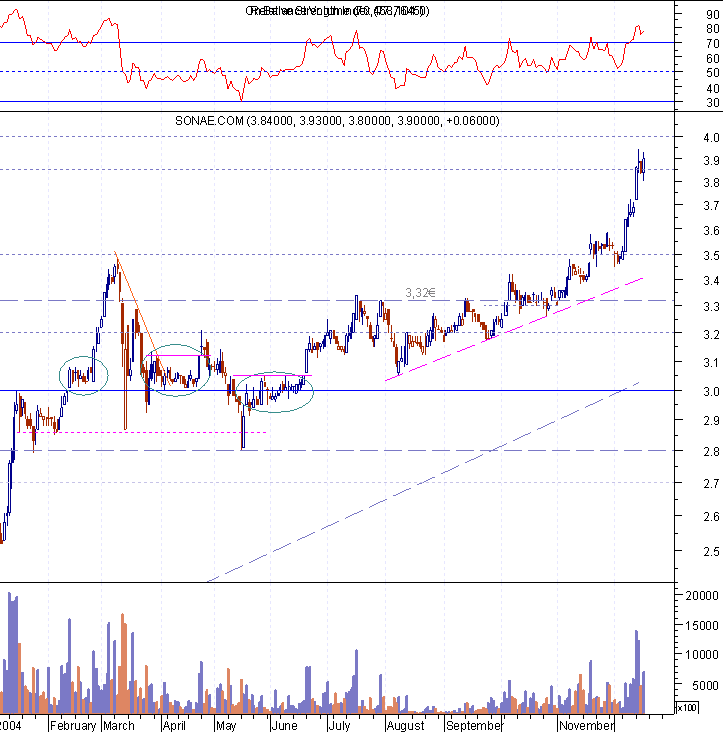Click the July label on the time axis
The height and width of the screenshot is (732, 723).
(x=339, y=725)
